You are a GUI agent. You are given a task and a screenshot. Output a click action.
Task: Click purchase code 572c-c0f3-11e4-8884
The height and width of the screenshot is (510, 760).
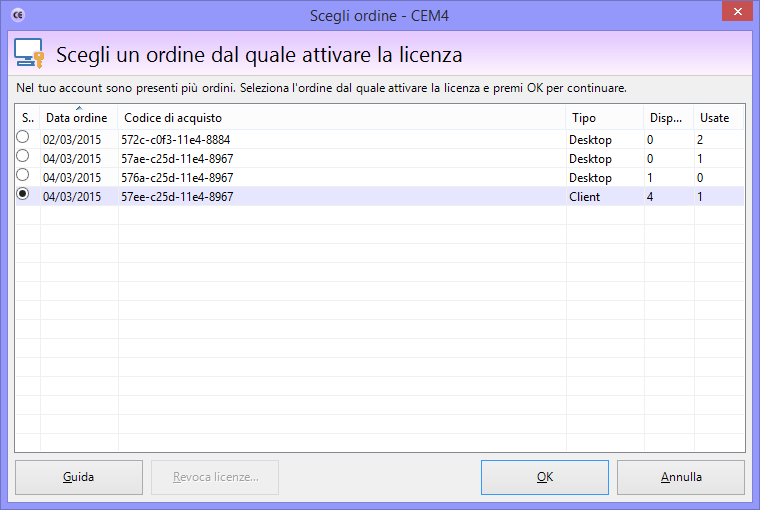[x=175, y=140]
